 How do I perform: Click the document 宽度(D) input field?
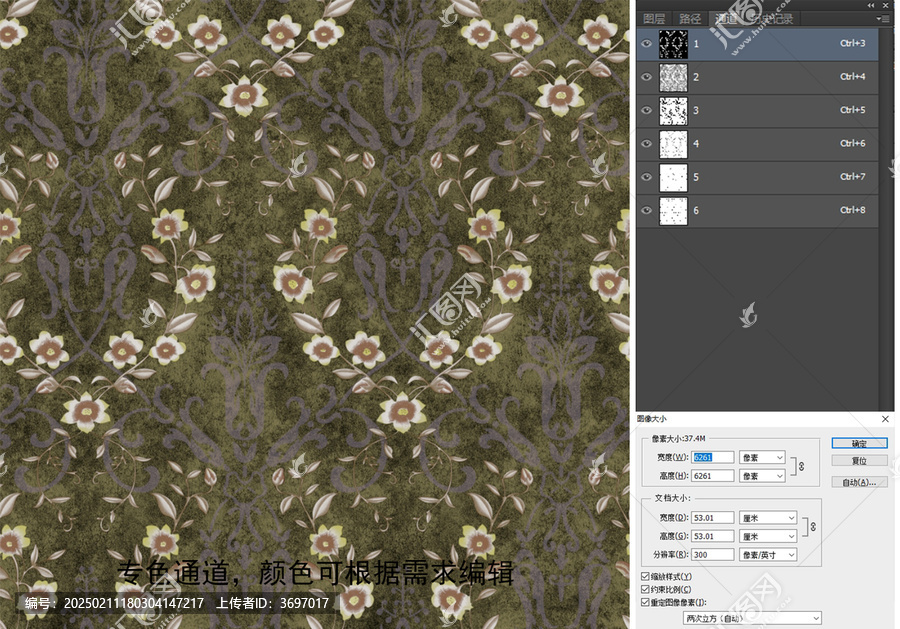click(x=712, y=518)
